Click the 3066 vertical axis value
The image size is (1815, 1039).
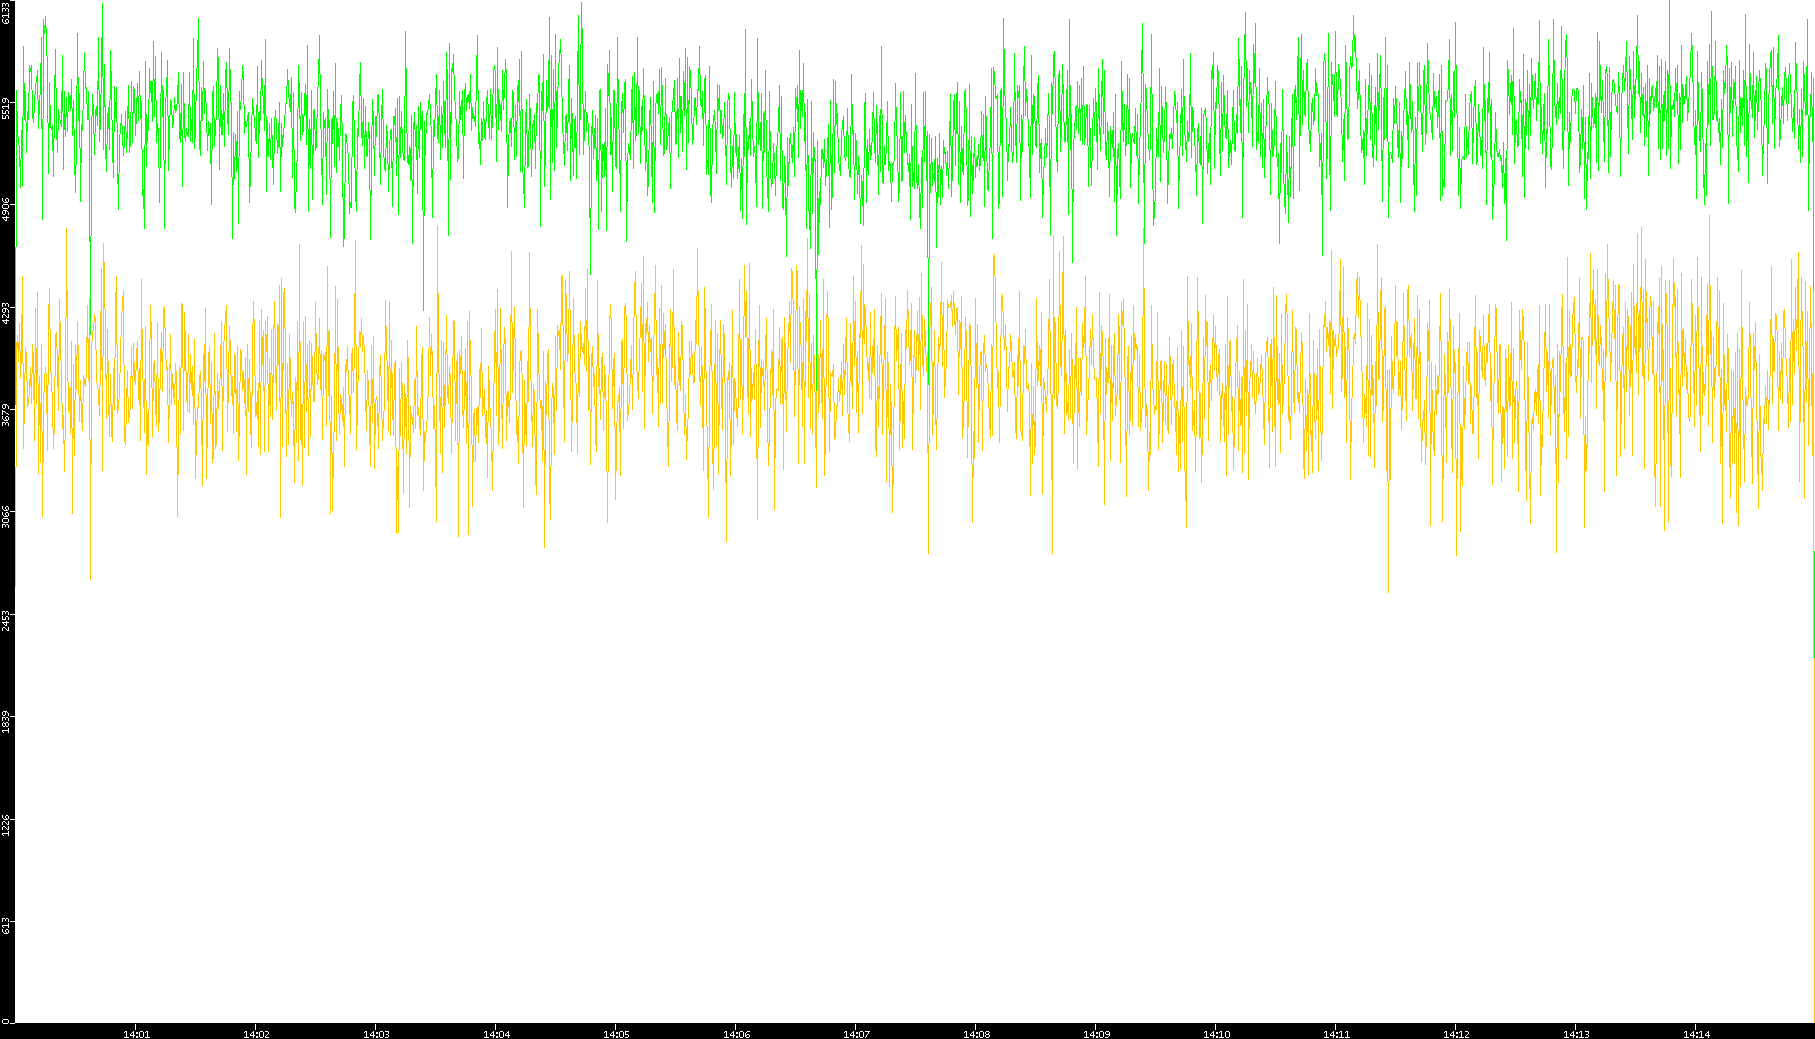click(7, 517)
